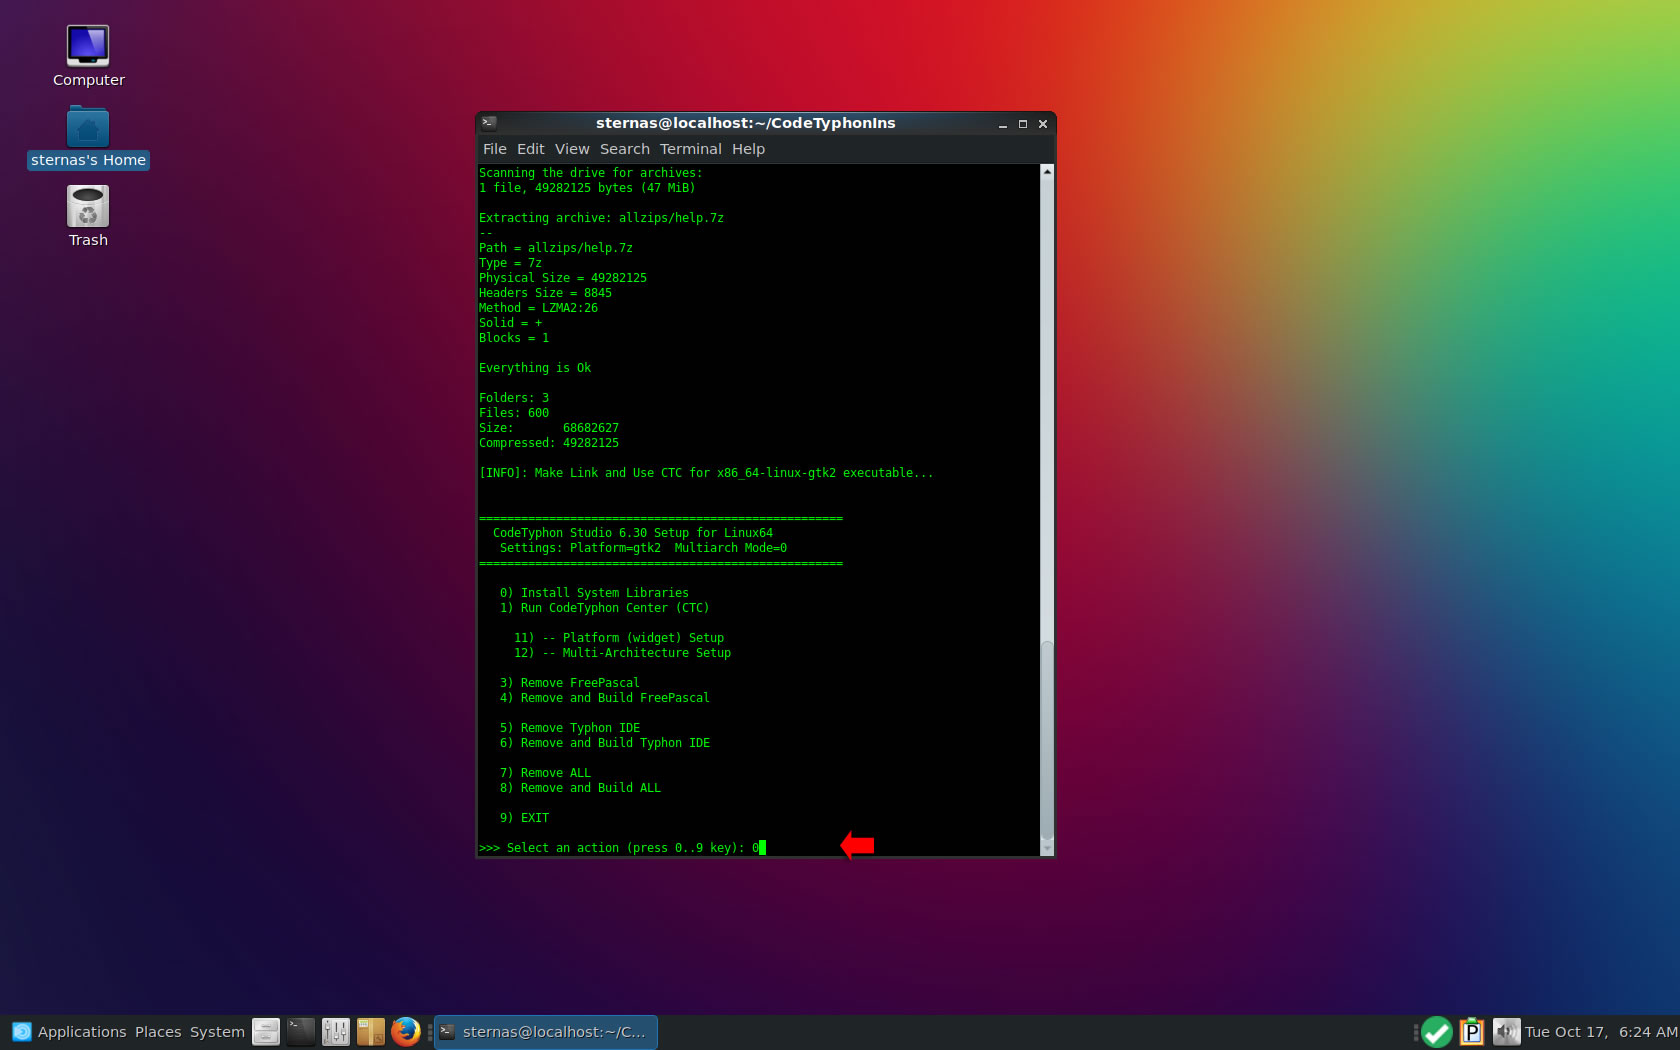The width and height of the screenshot is (1680, 1050).
Task: Click the 'Folders: 3' line
Action: click(x=514, y=398)
